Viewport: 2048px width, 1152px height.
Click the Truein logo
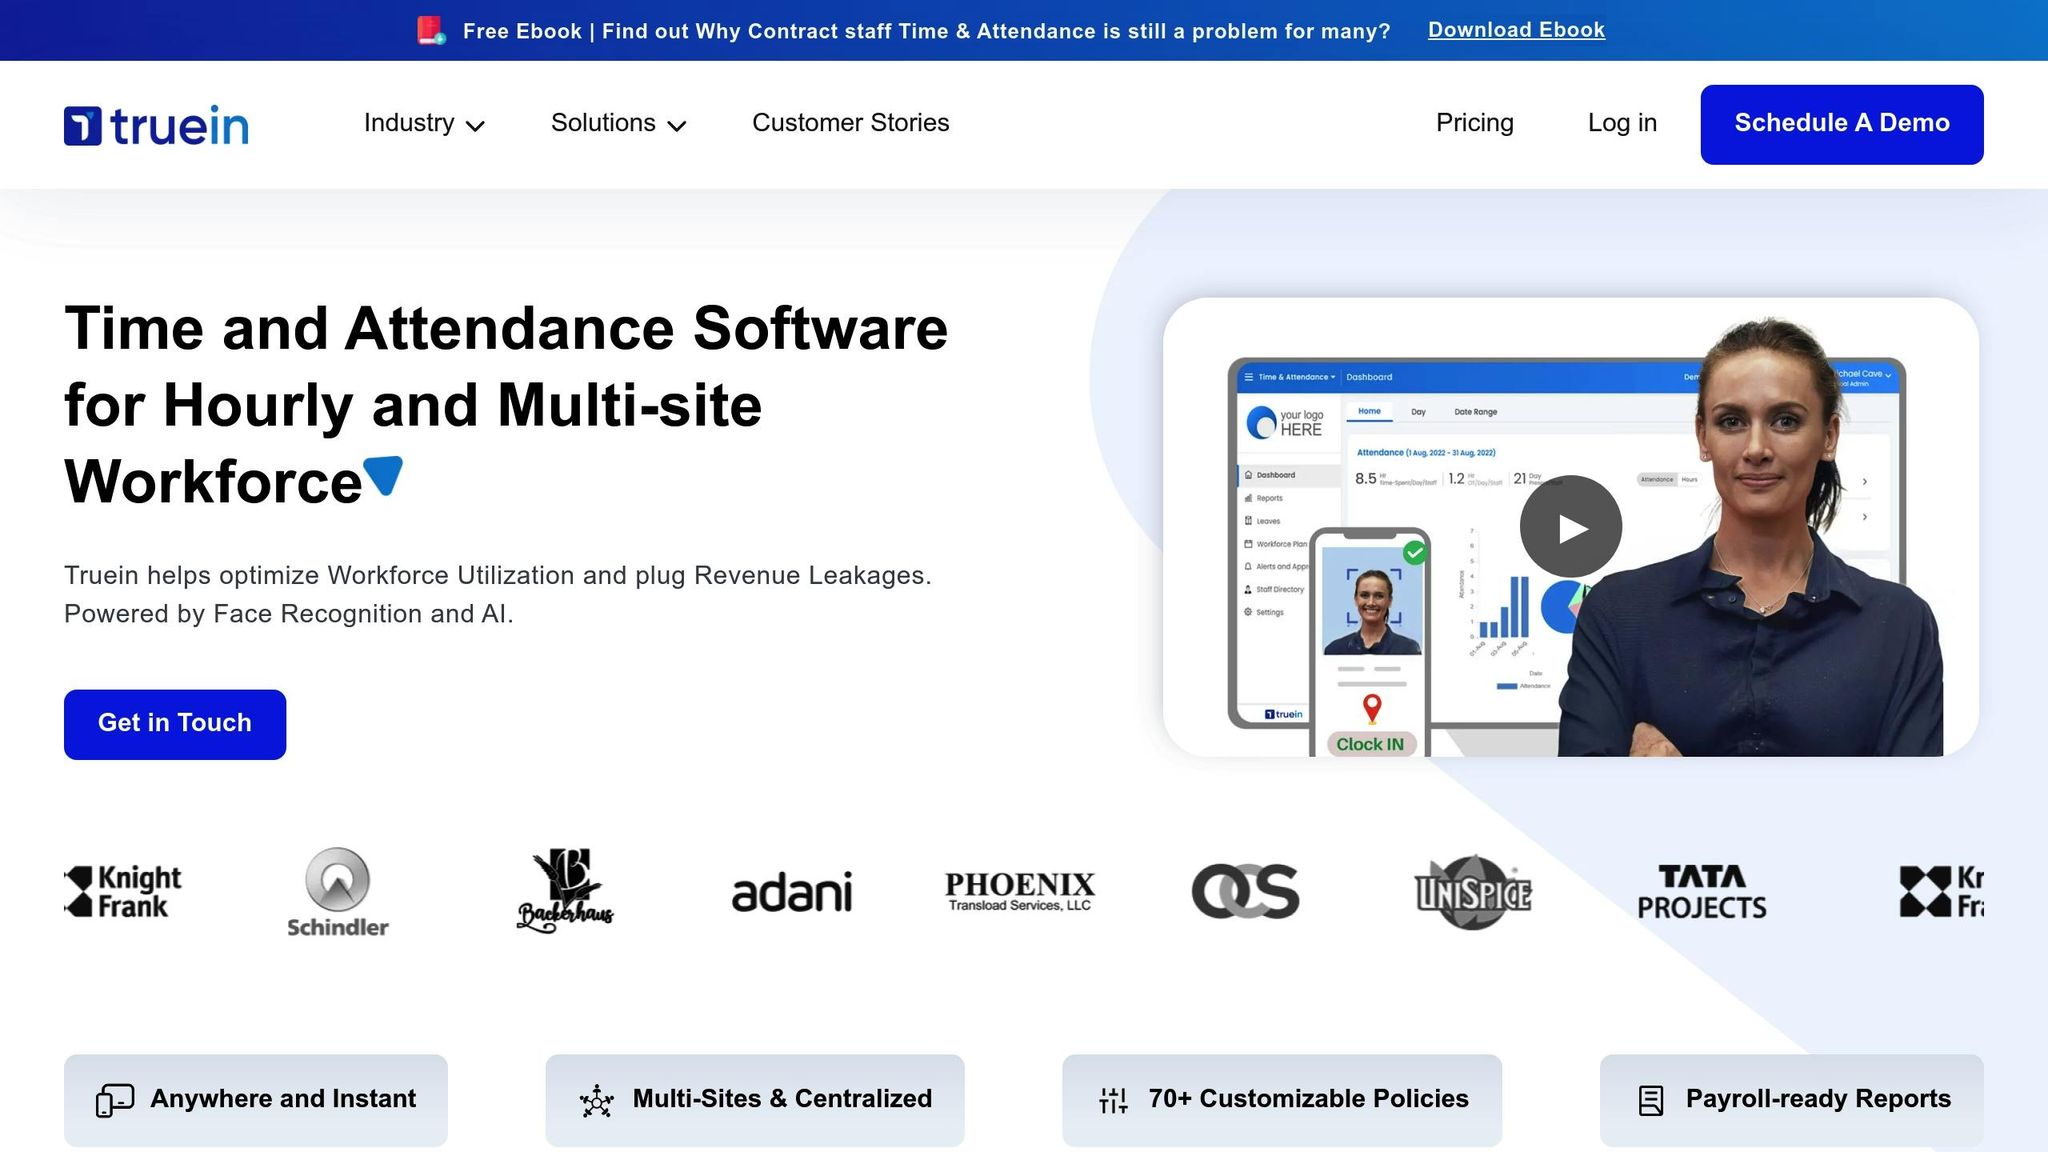tap(156, 122)
